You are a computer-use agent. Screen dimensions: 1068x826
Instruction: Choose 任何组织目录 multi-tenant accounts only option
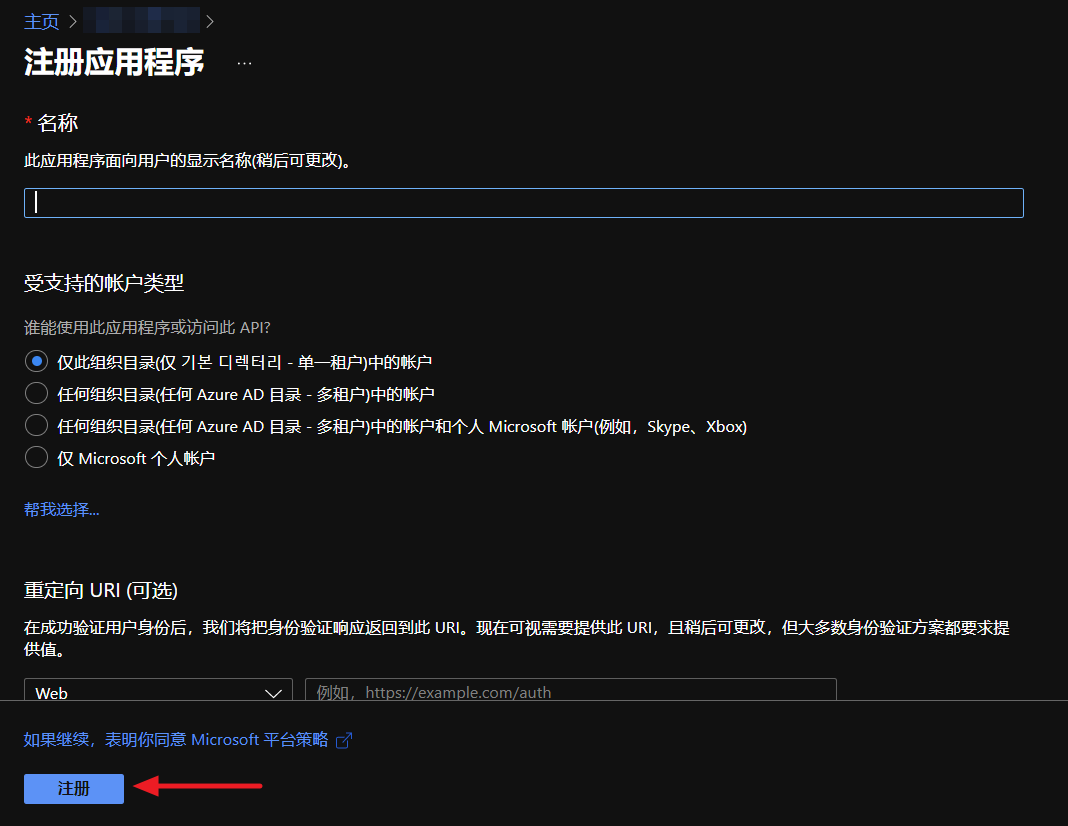tap(36, 393)
